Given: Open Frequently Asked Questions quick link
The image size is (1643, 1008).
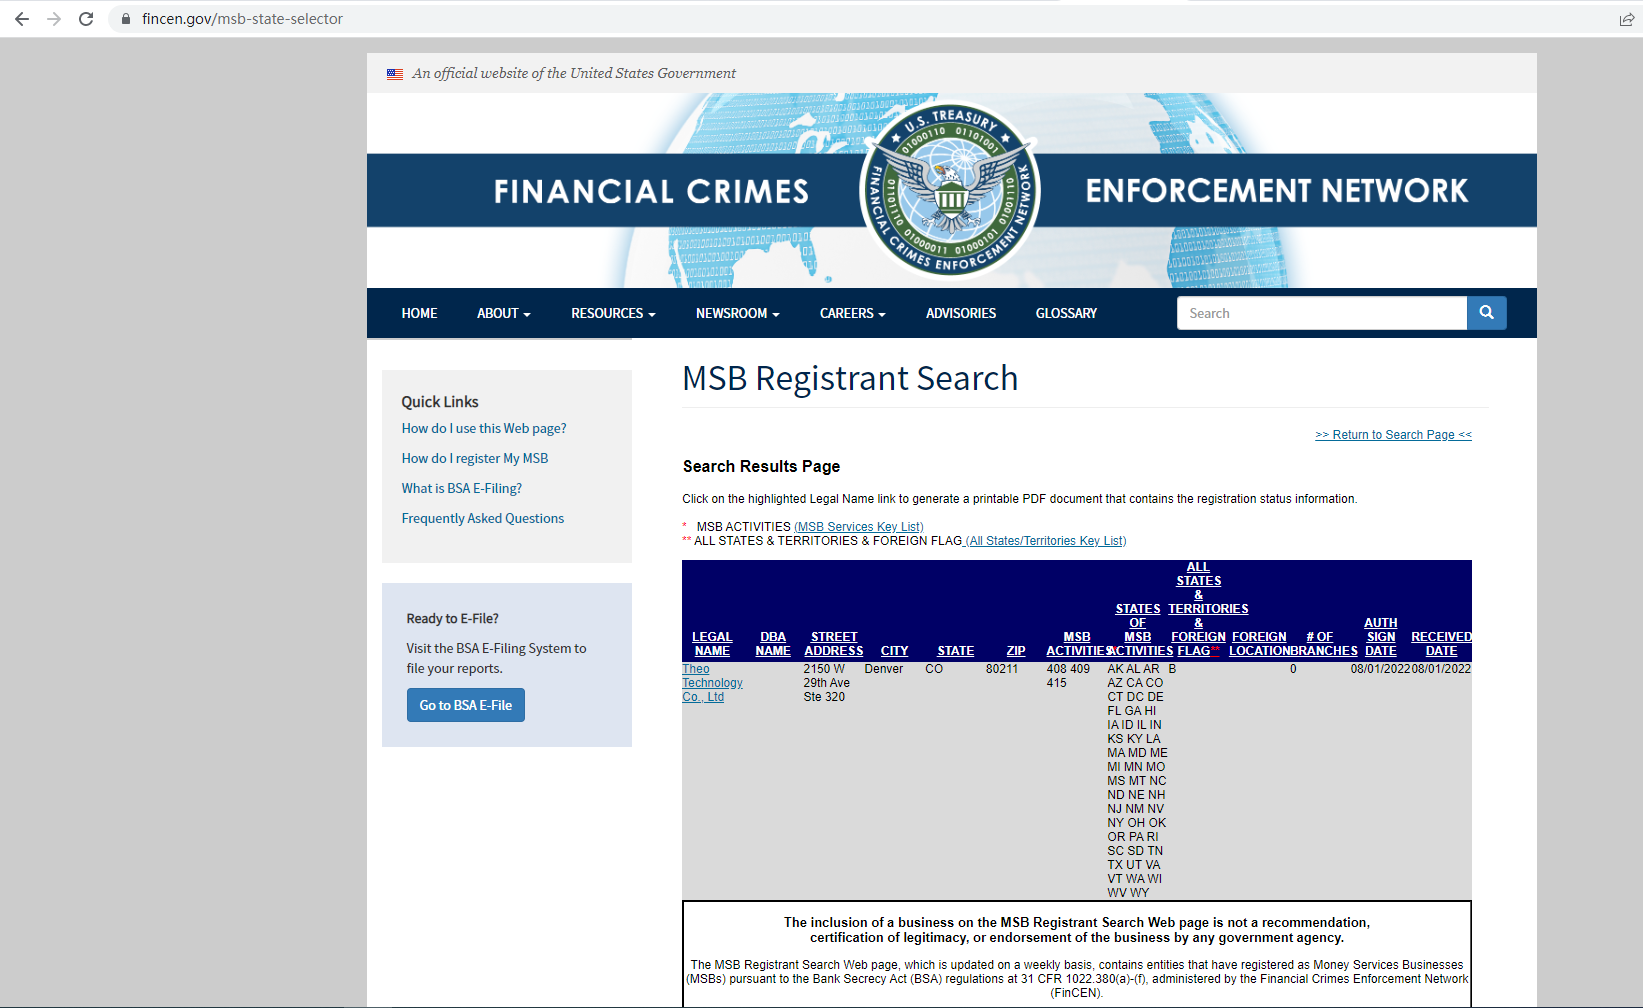Looking at the screenshot, I should click(482, 518).
